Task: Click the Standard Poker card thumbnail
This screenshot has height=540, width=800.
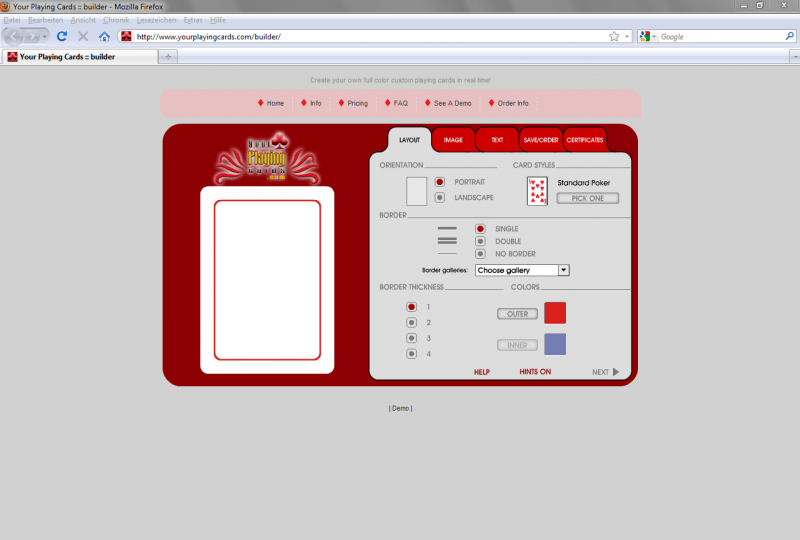Action: tap(537, 191)
